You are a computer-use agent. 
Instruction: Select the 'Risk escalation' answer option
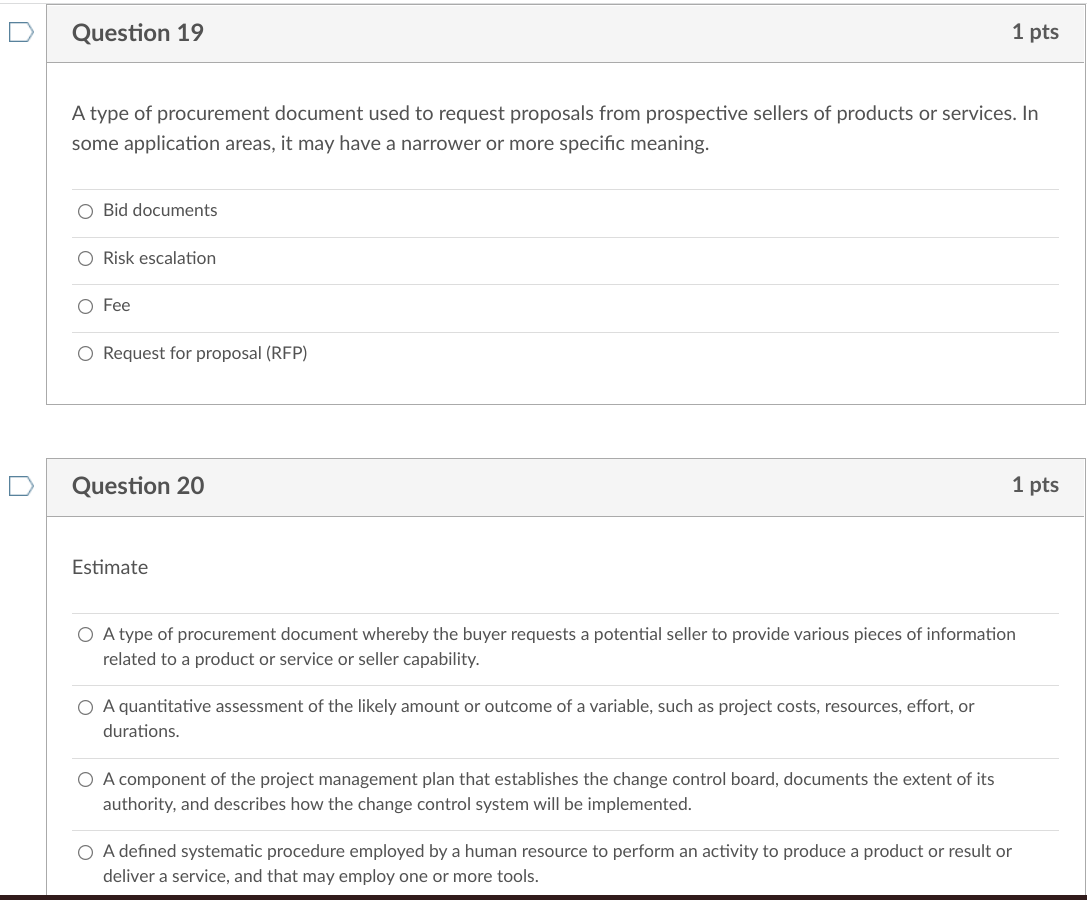pos(86,258)
